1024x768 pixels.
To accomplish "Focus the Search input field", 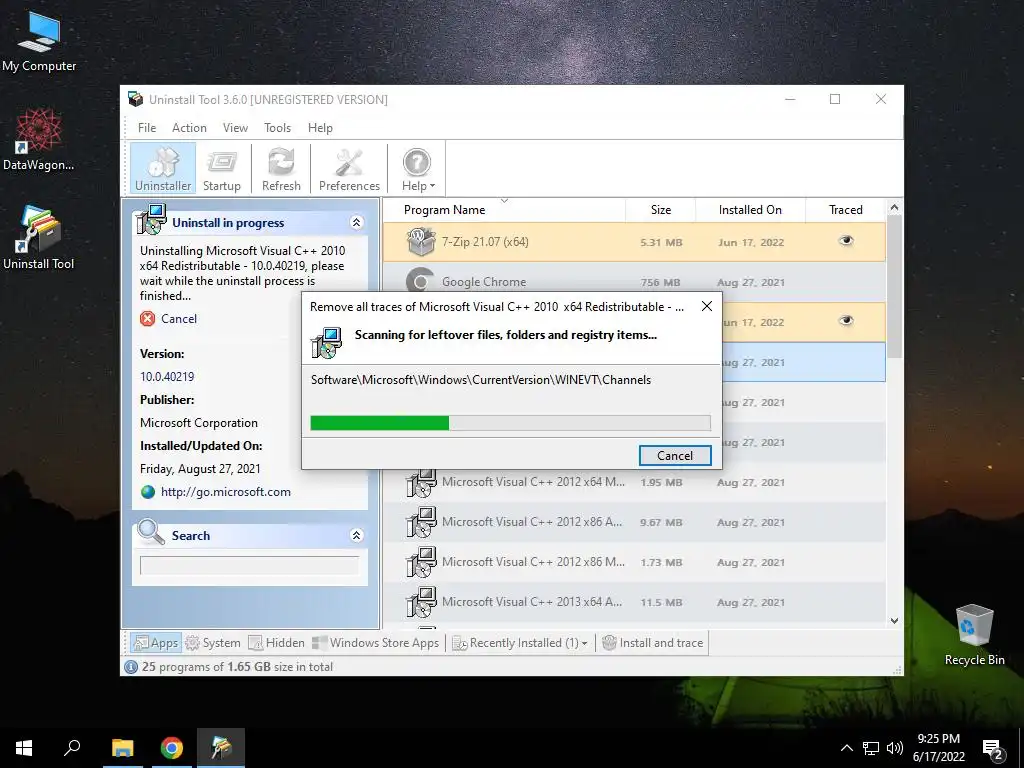I will pos(249,565).
